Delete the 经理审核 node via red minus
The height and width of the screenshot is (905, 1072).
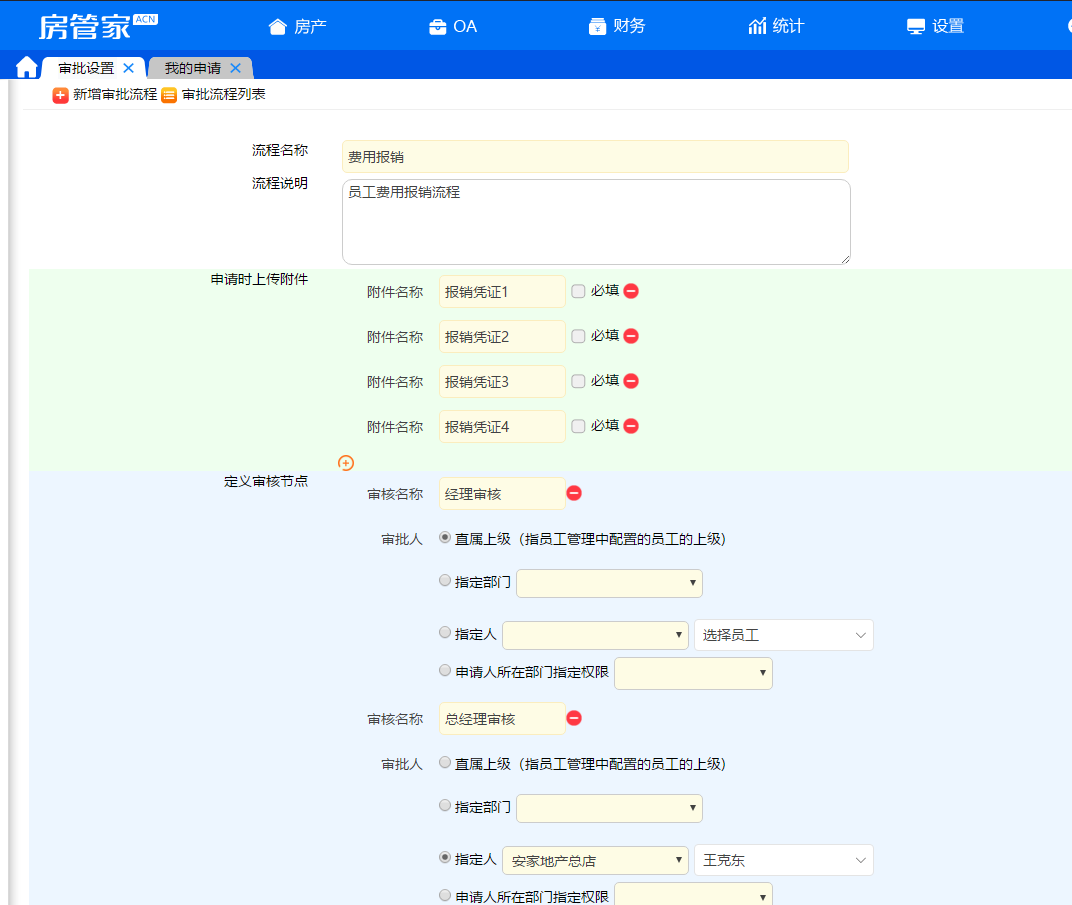pos(574,493)
